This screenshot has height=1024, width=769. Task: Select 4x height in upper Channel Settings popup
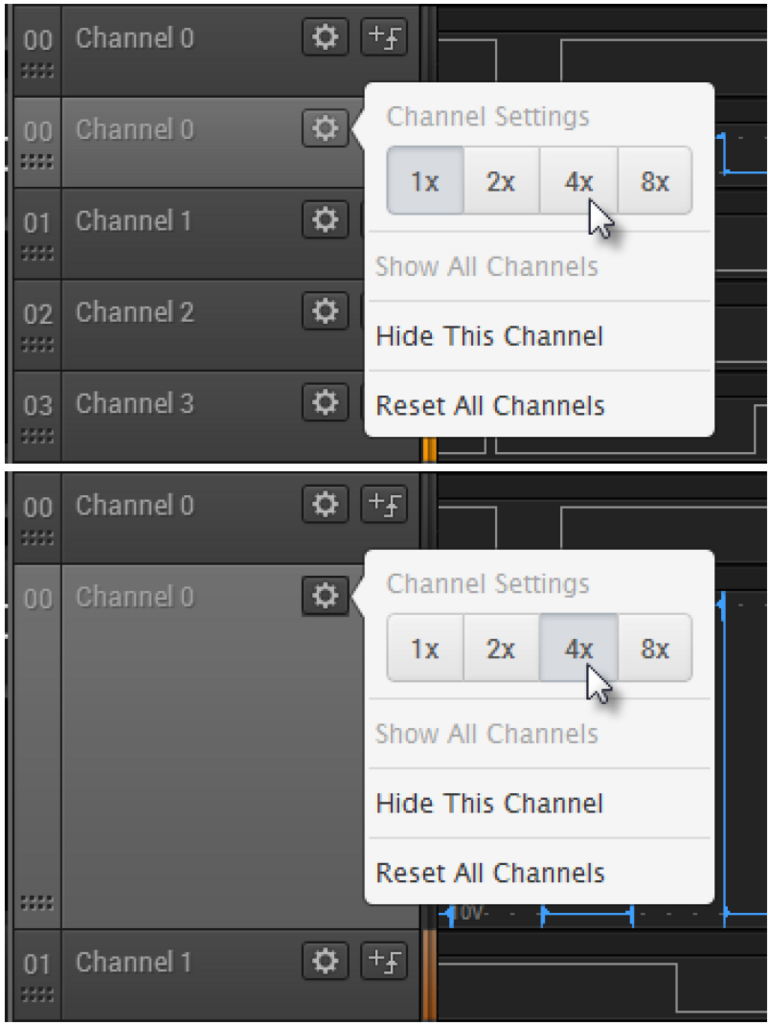coord(578,181)
